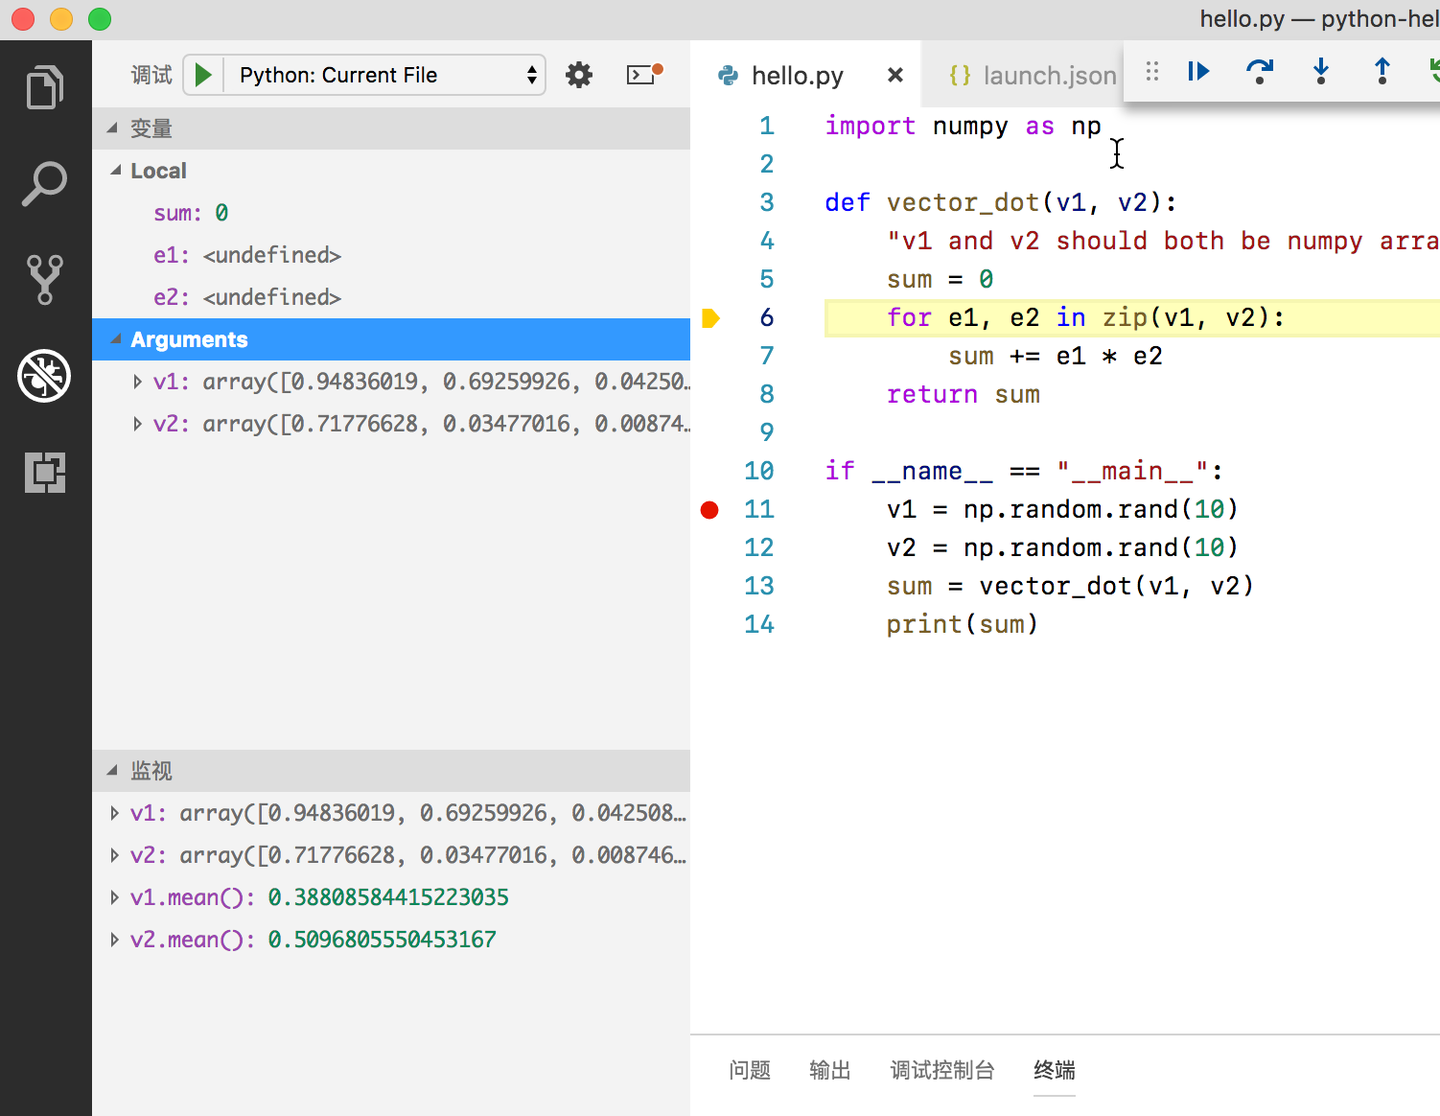Open the 终端 panel tab

pyautogui.click(x=1054, y=1070)
